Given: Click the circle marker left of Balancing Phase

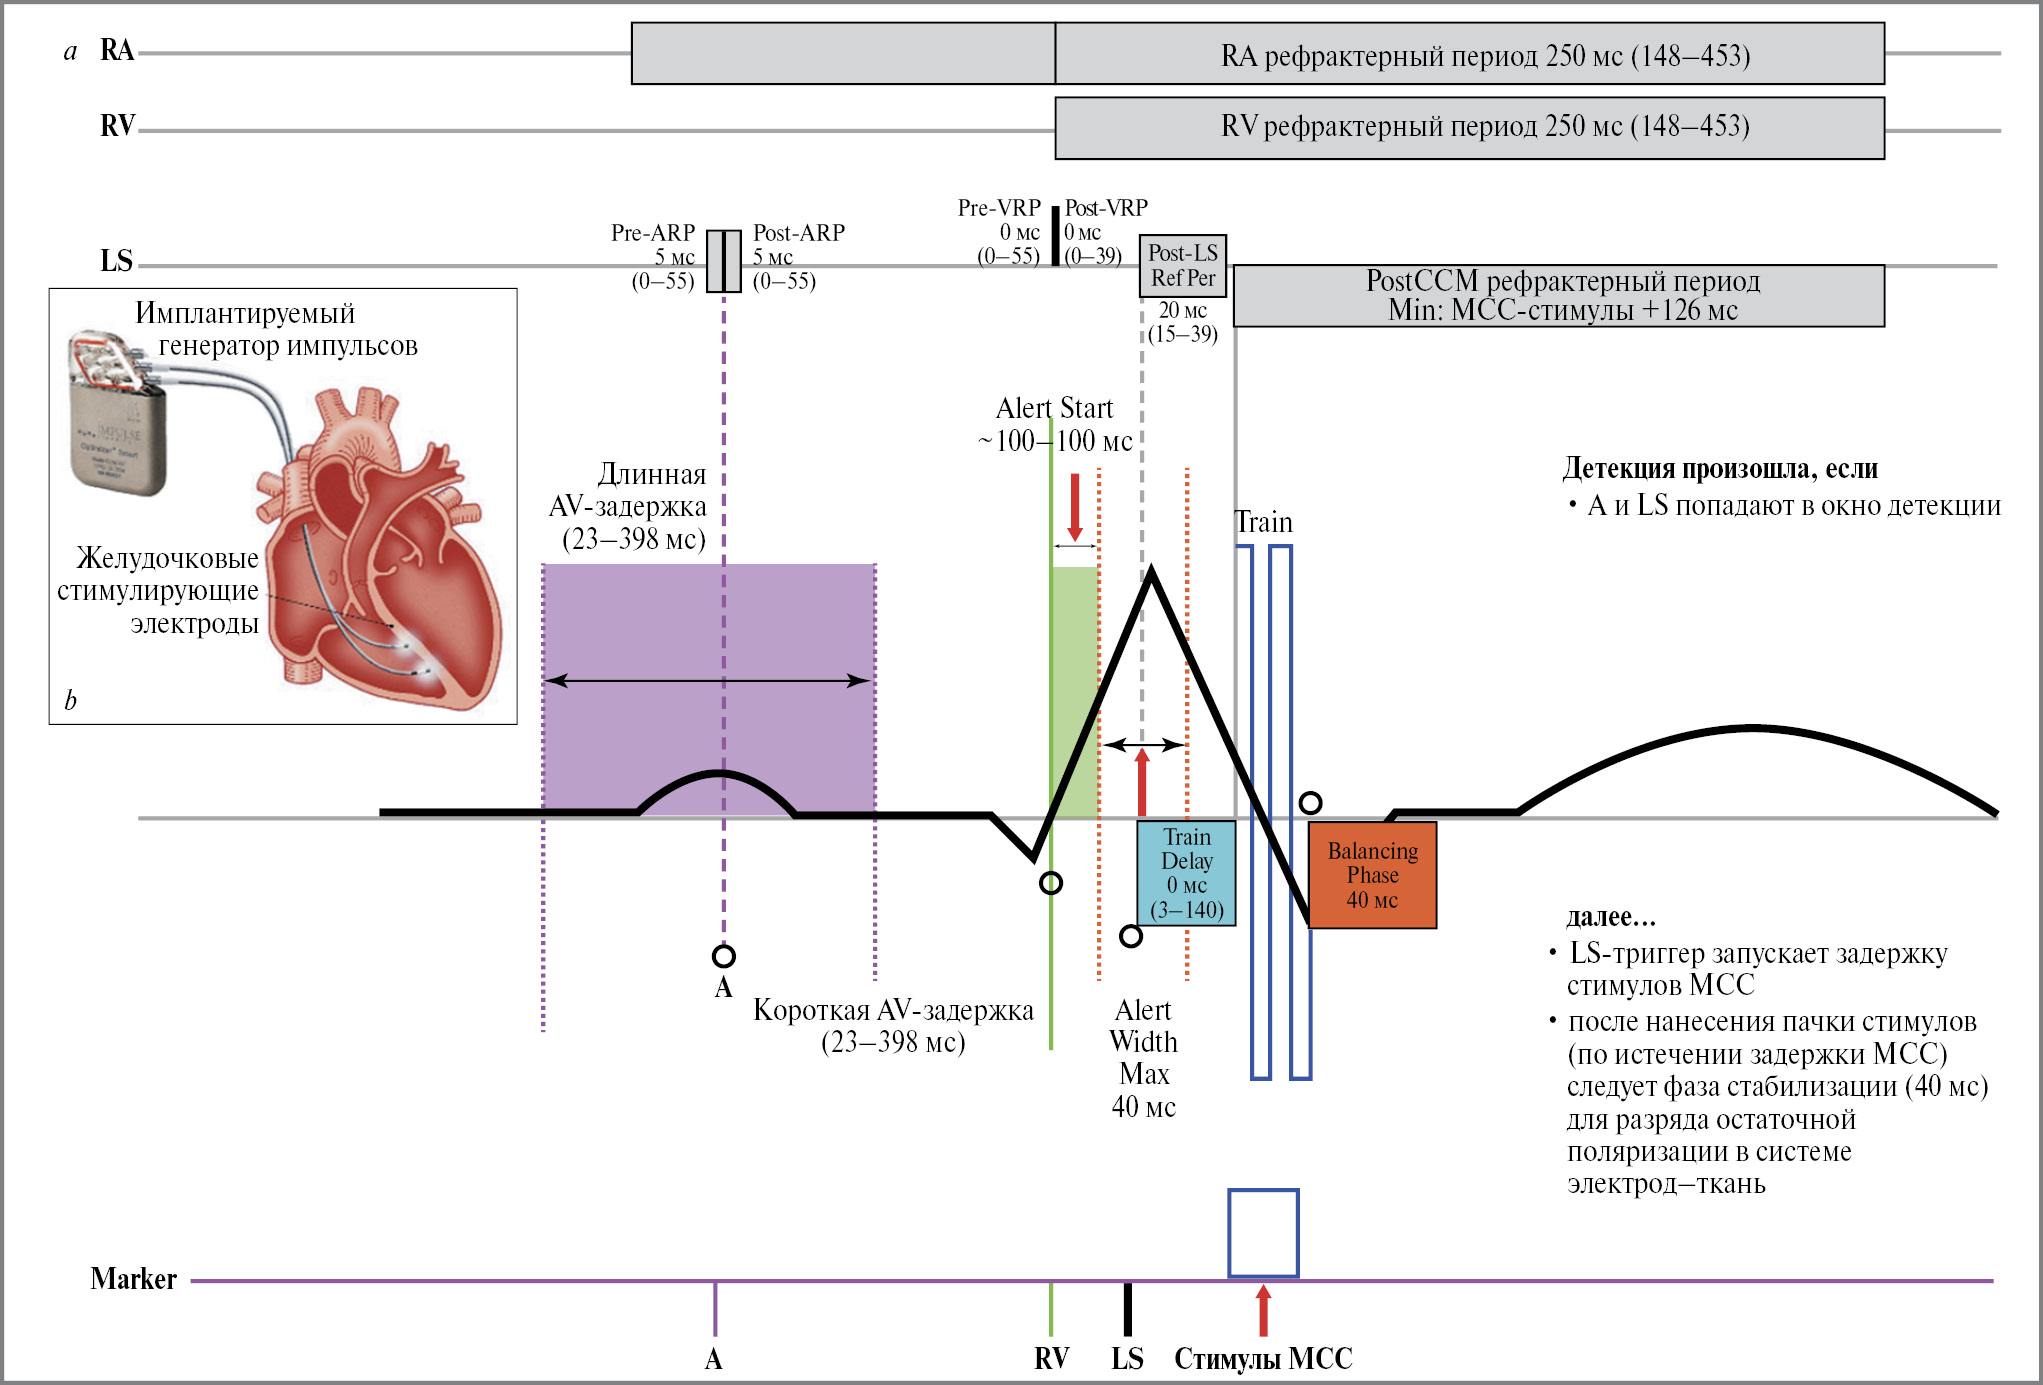Looking at the screenshot, I should (1310, 803).
